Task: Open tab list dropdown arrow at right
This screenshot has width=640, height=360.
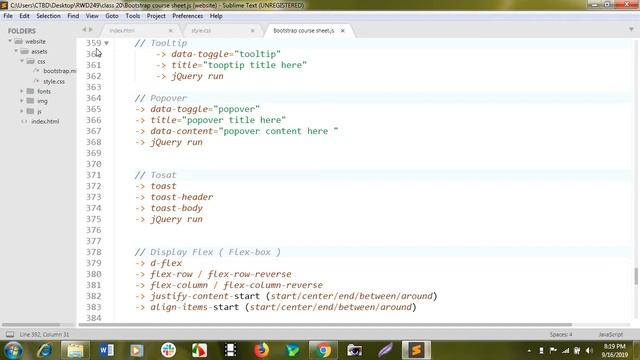Action: click(x=631, y=29)
